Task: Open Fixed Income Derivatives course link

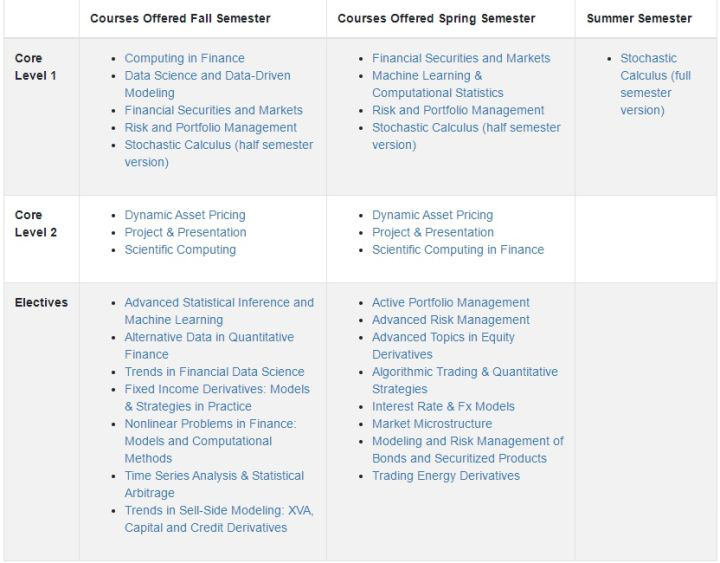Action: (217, 389)
